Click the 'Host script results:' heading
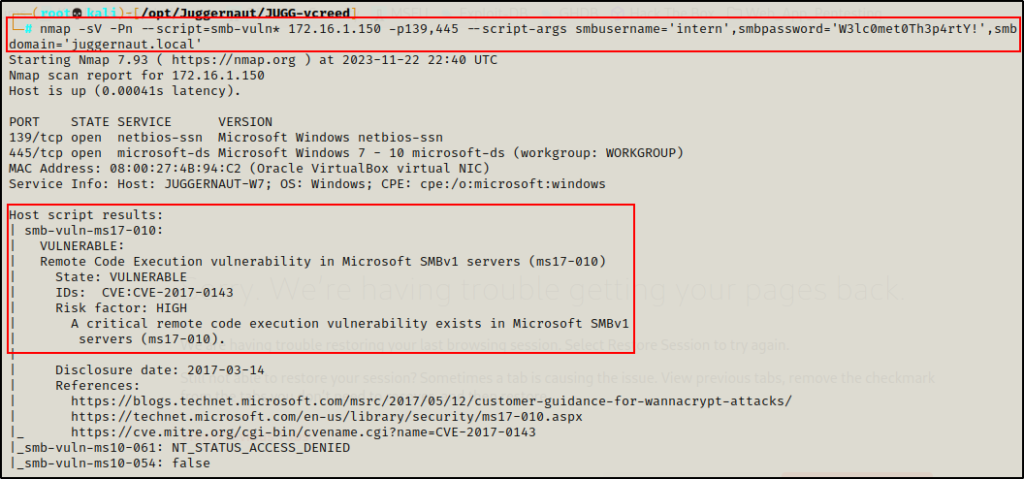Screen dimensions: 1024x479 [85, 215]
